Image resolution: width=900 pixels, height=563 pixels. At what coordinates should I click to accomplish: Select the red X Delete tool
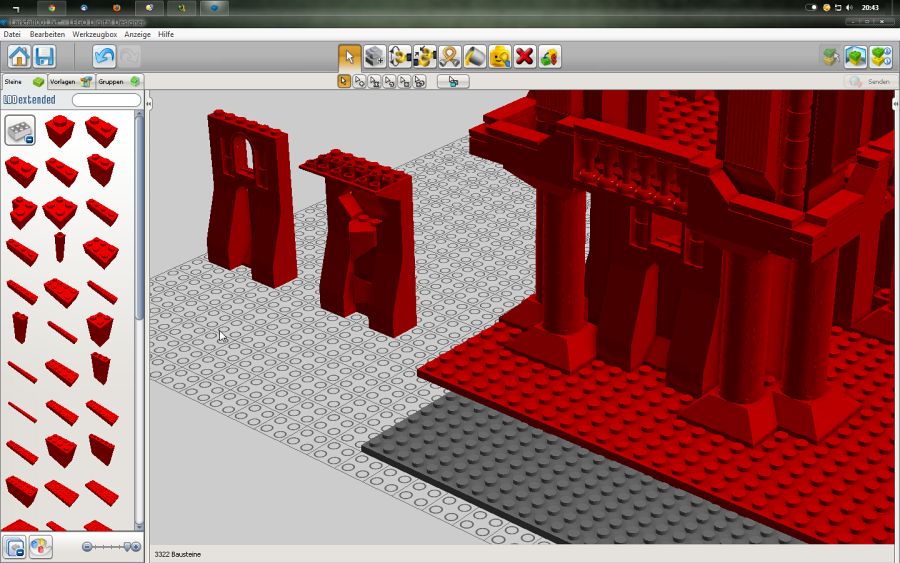(x=524, y=56)
